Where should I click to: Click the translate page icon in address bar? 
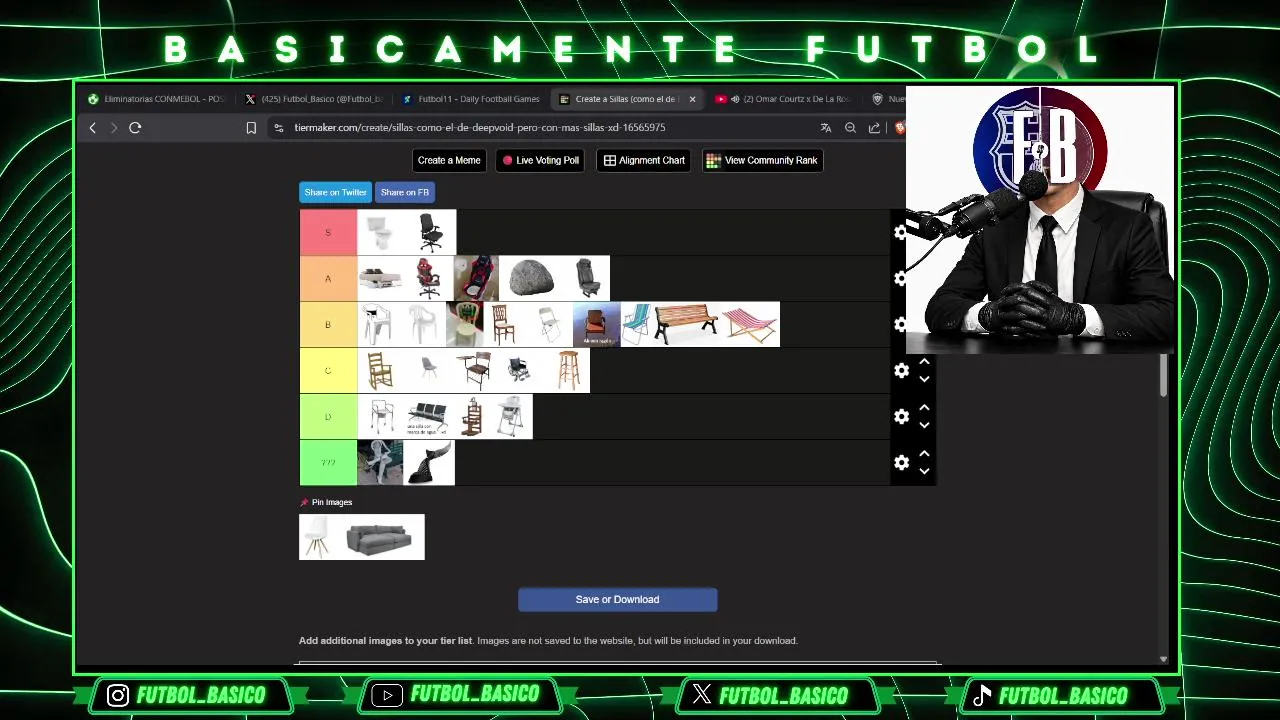click(x=826, y=128)
